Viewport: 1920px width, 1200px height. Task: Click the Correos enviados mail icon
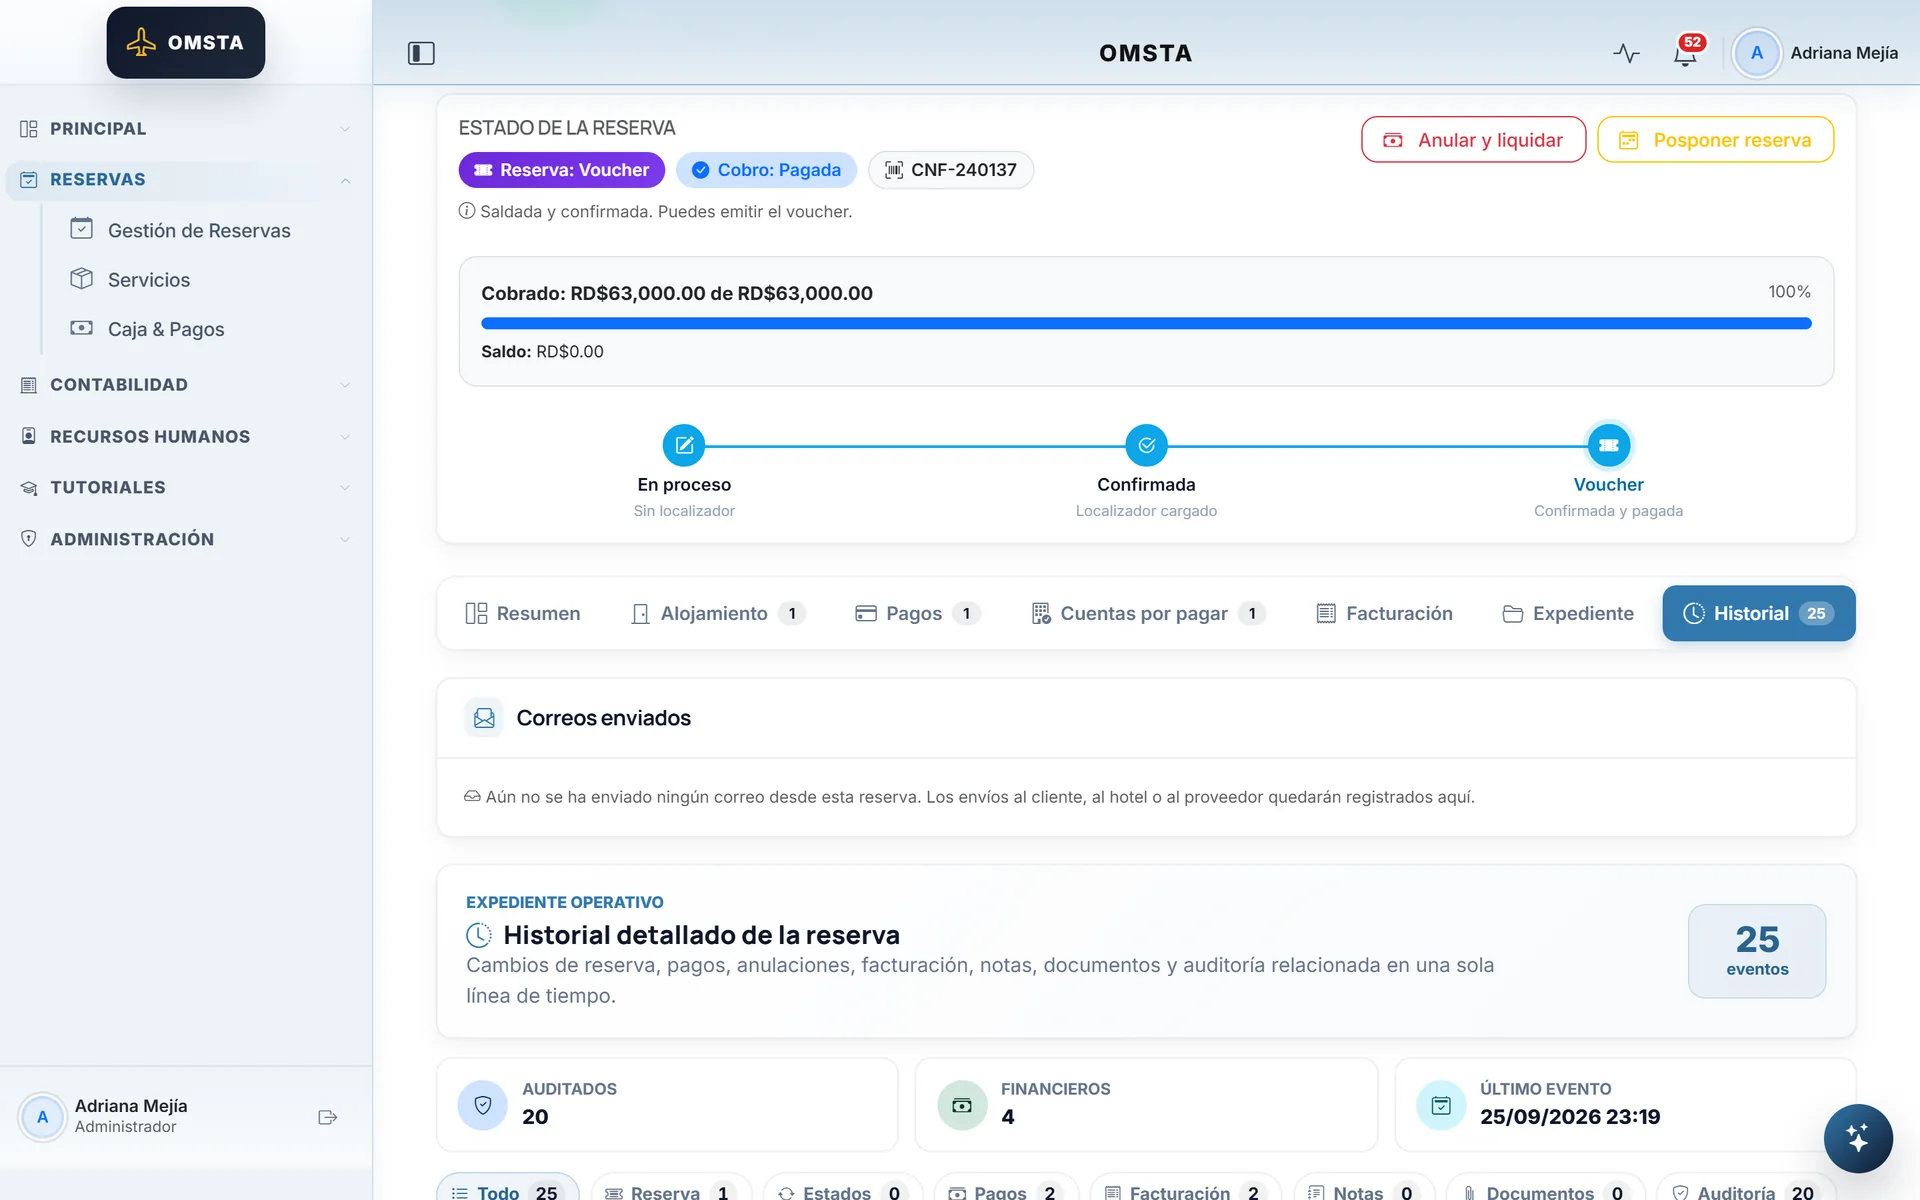coord(484,718)
